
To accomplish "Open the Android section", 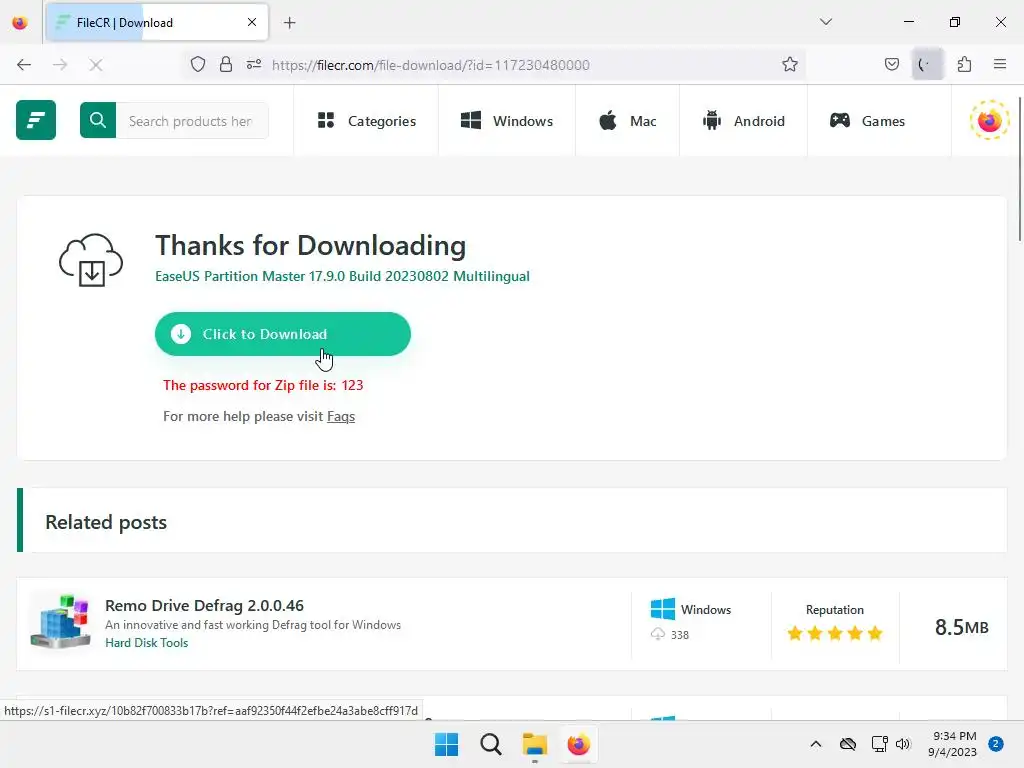I will [744, 121].
